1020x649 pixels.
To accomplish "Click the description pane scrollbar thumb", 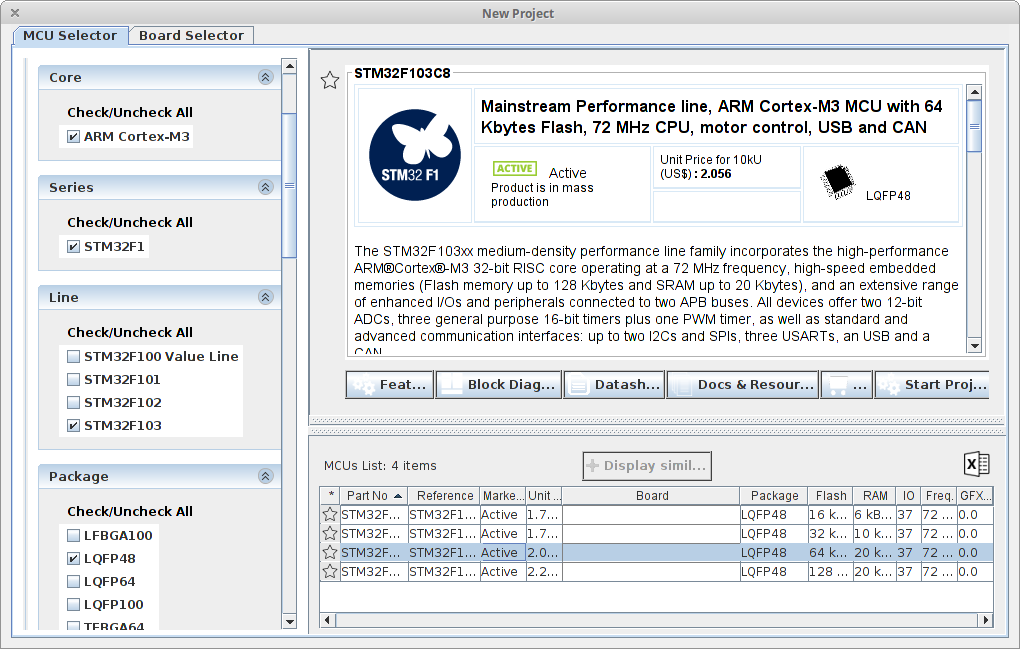I will click(974, 126).
